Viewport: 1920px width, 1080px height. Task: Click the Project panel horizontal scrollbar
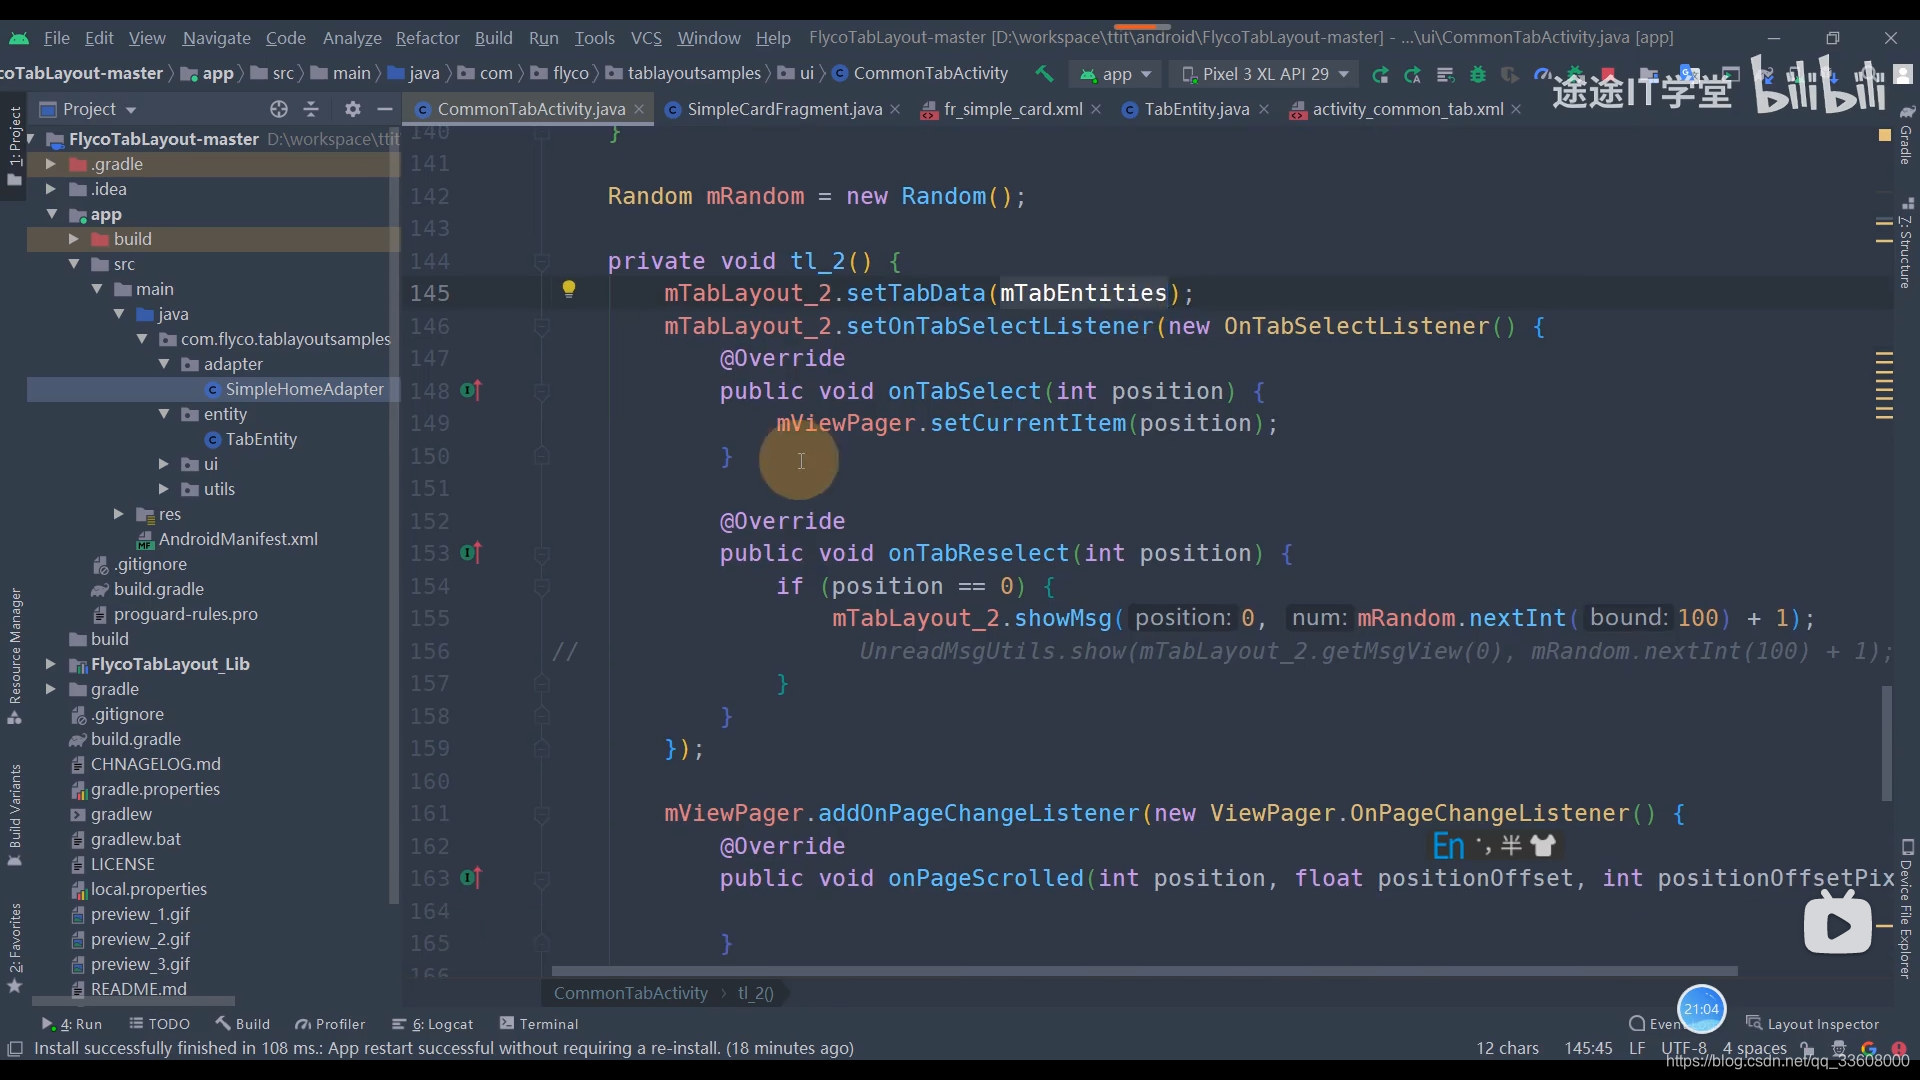pyautogui.click(x=133, y=1001)
